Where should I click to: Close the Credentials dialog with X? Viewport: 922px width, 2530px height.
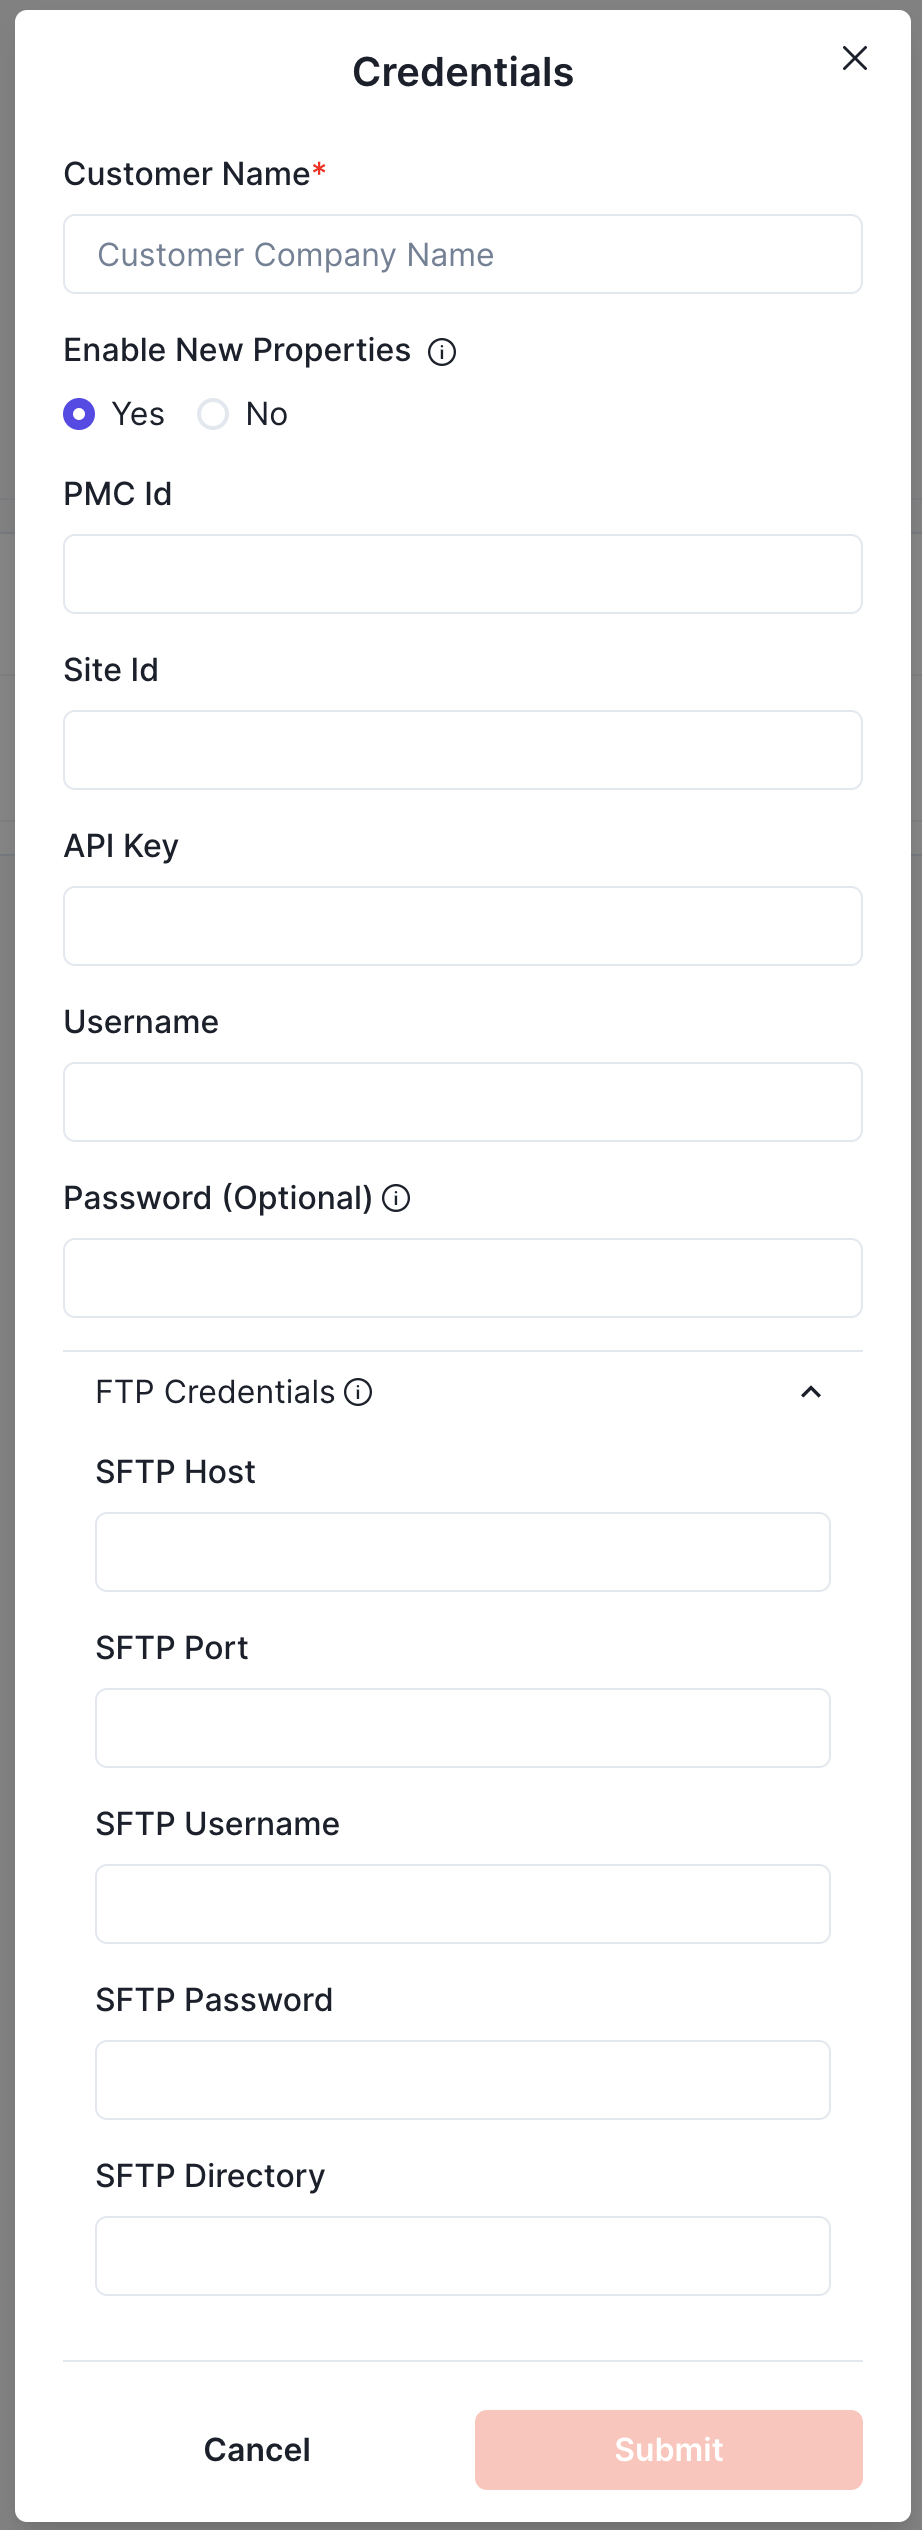click(x=854, y=58)
